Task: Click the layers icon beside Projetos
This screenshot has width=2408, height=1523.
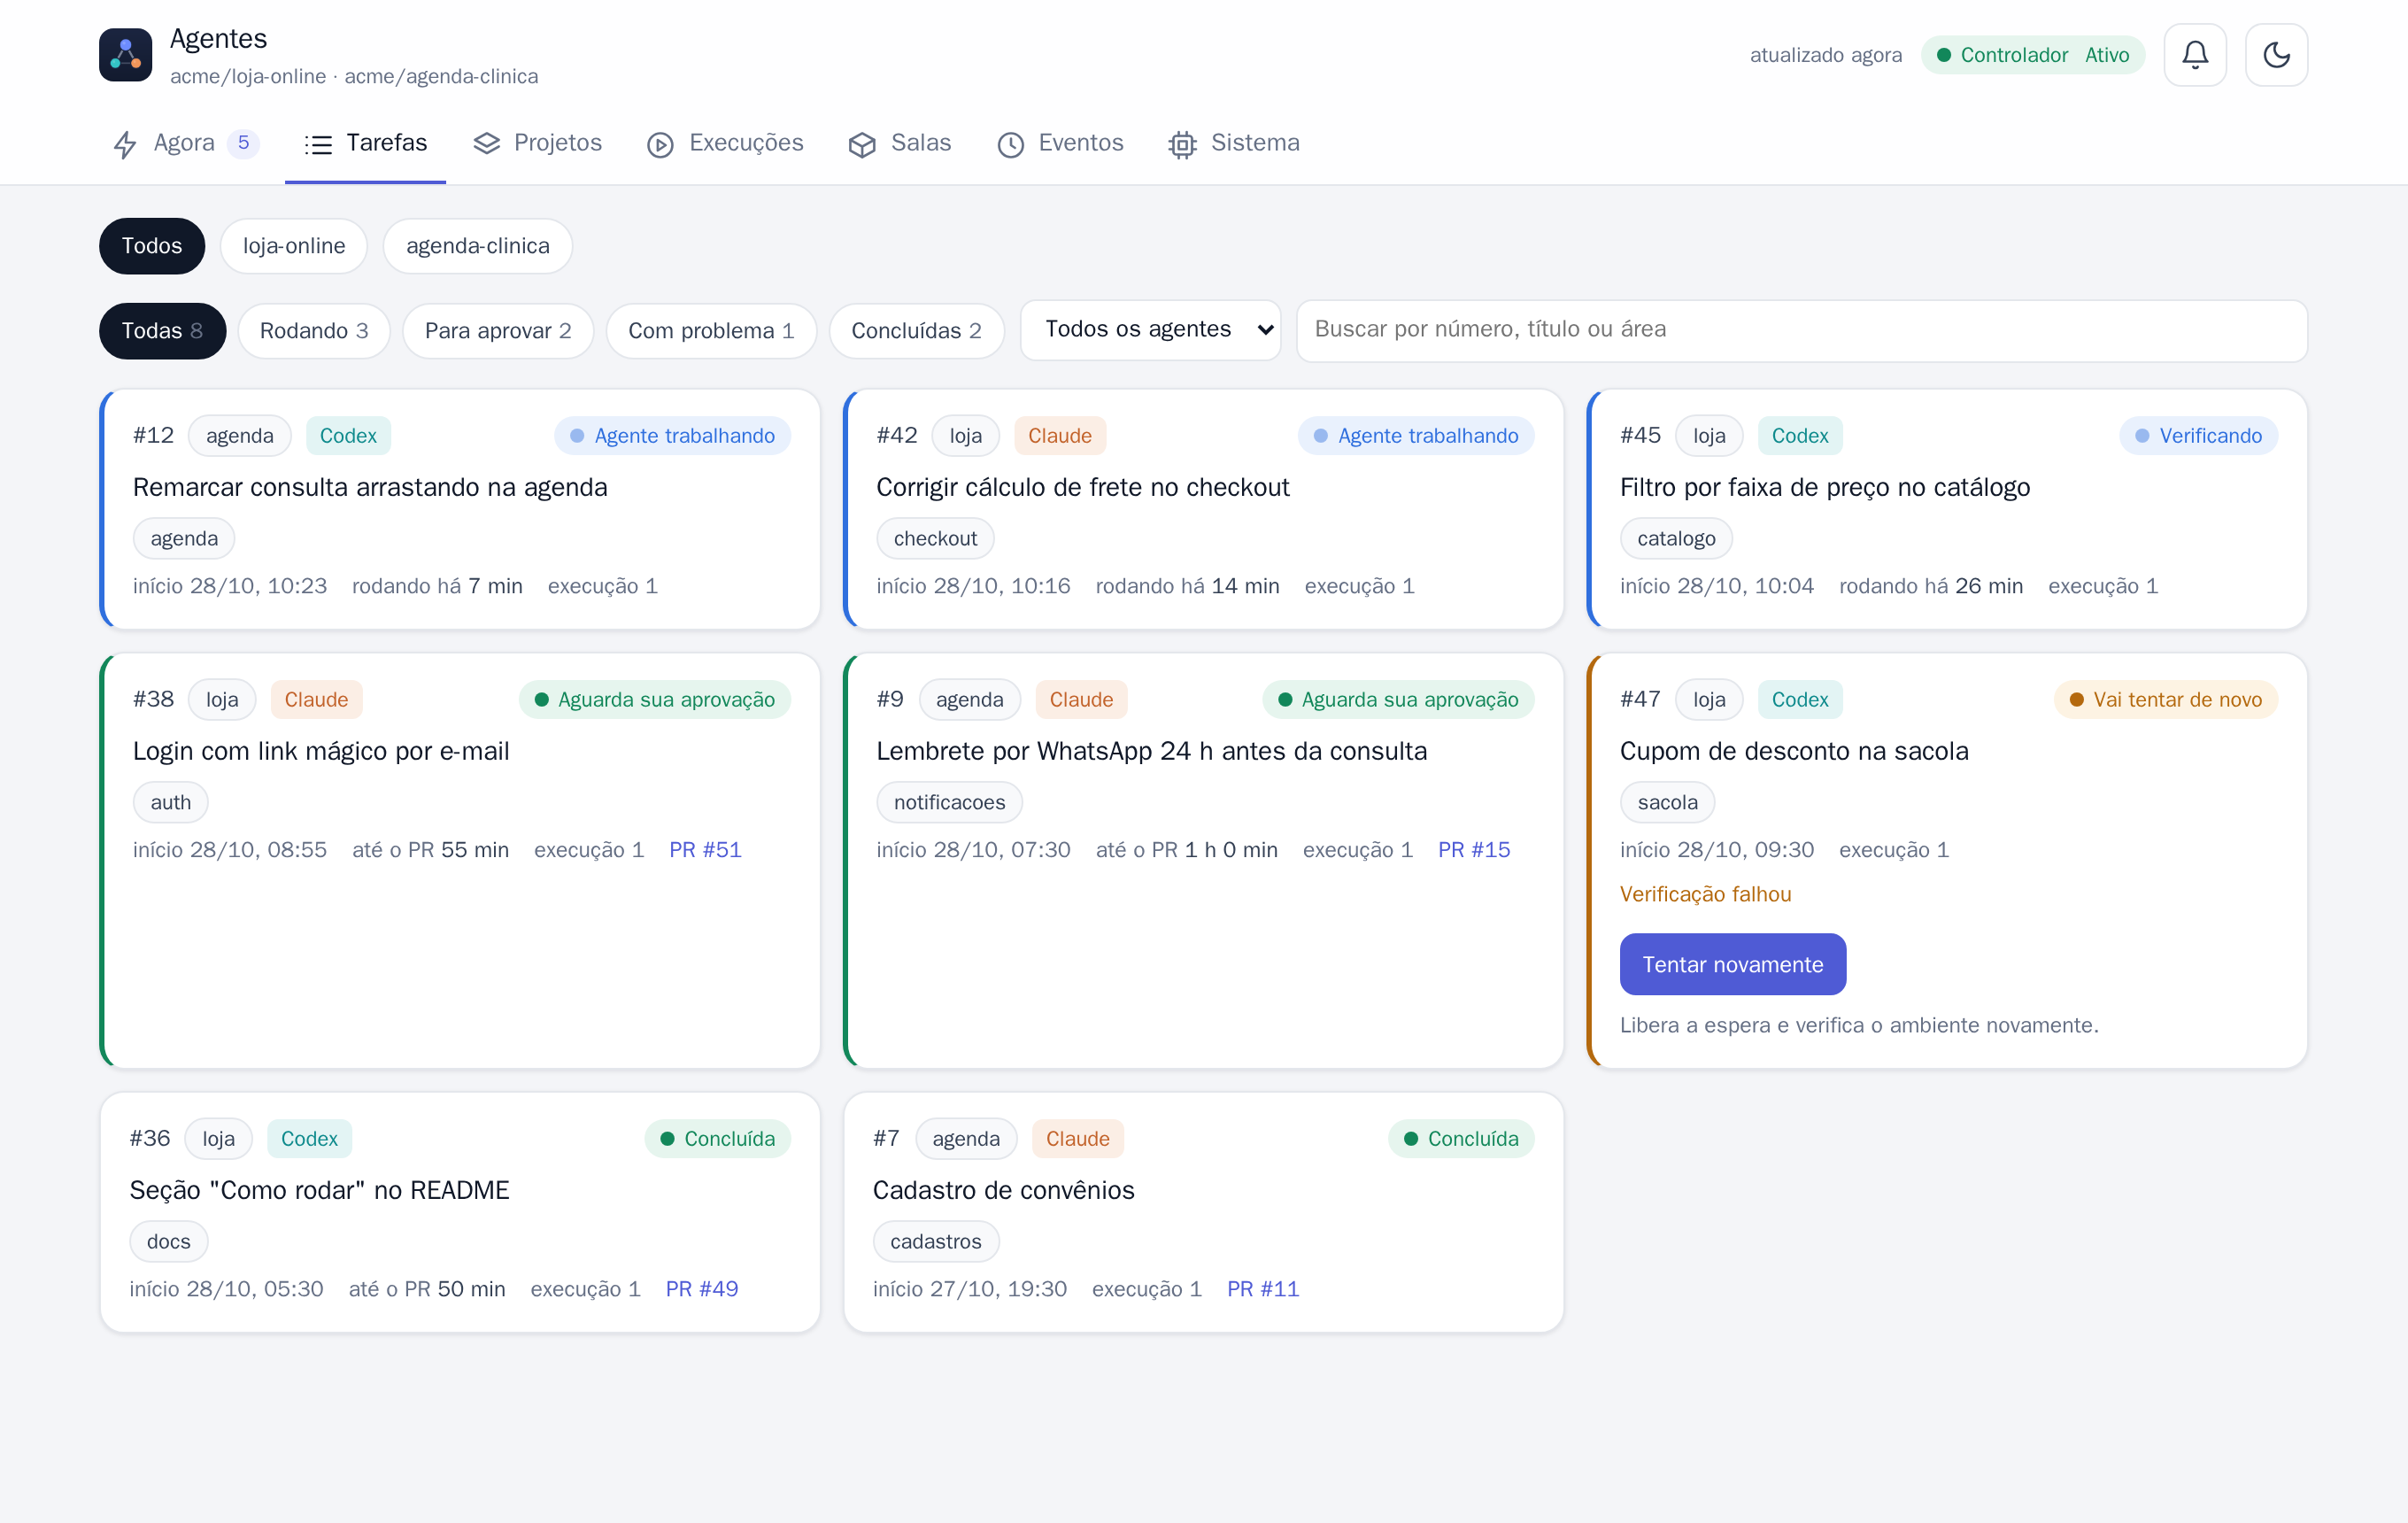Action: 486,144
